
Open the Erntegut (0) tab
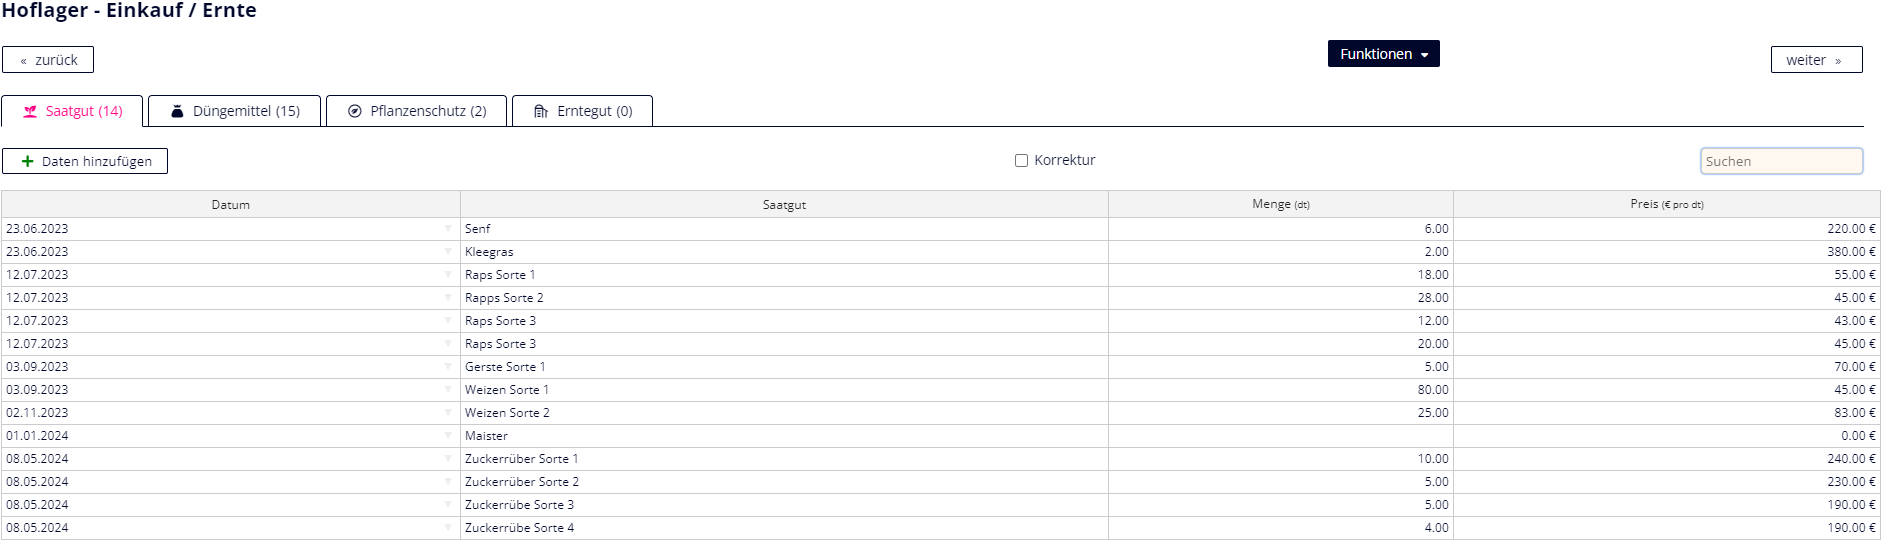click(x=583, y=111)
